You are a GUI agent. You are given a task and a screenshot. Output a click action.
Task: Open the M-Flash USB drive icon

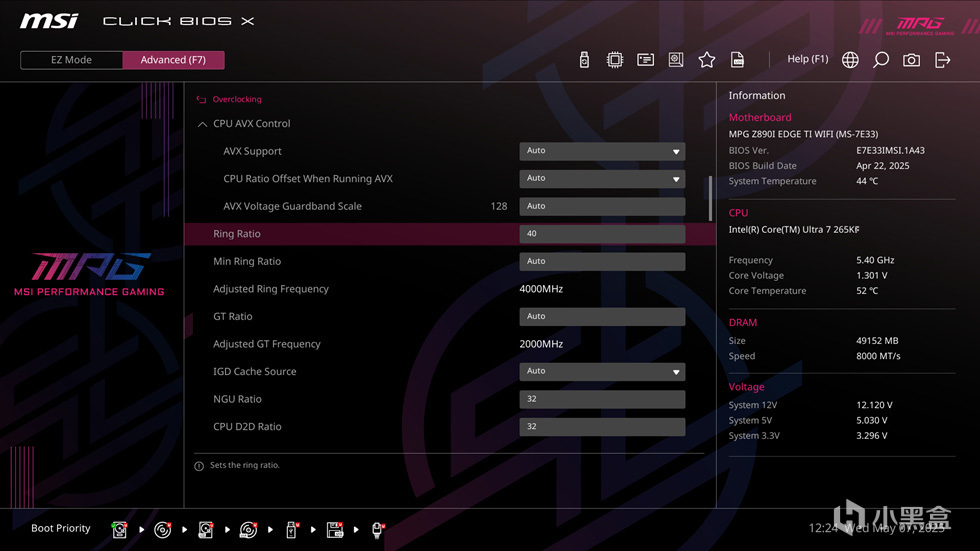[584, 59]
